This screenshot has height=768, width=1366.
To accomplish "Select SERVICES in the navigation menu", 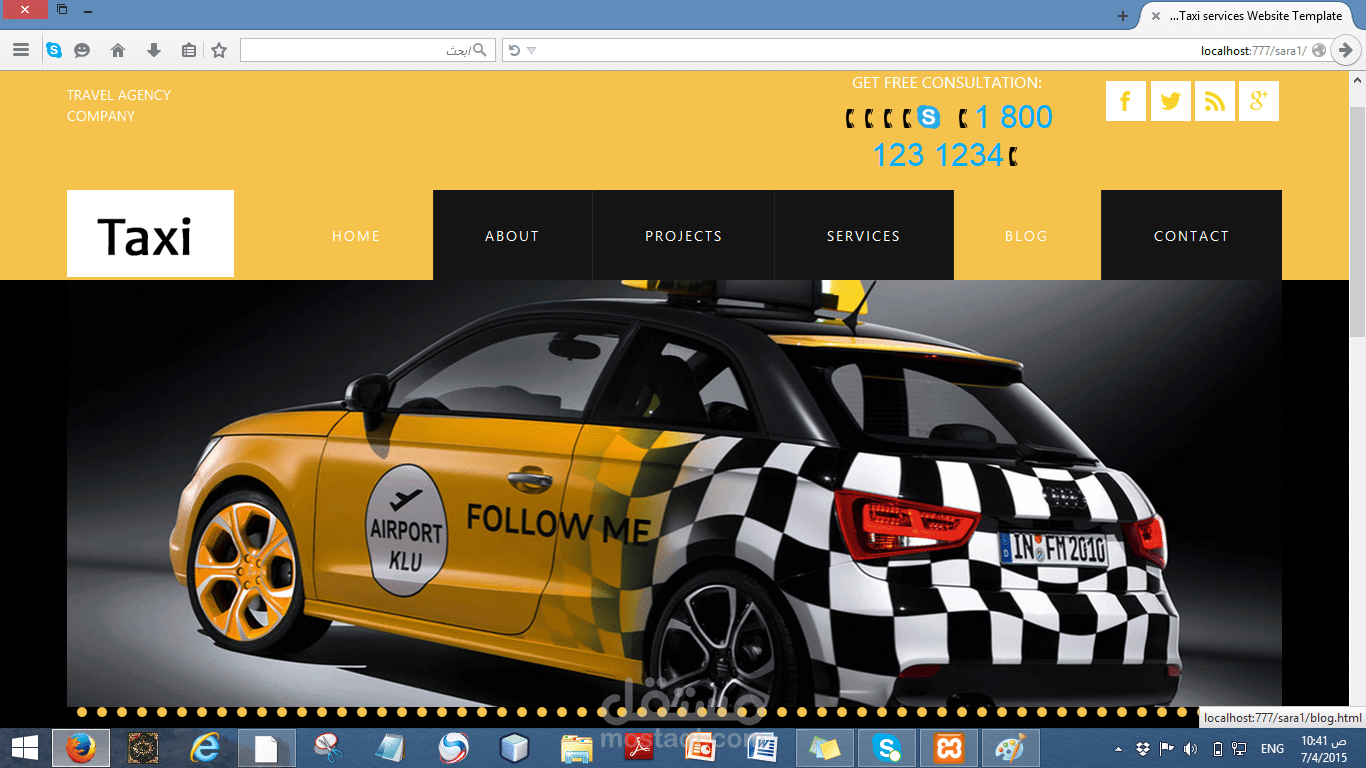I will point(863,236).
